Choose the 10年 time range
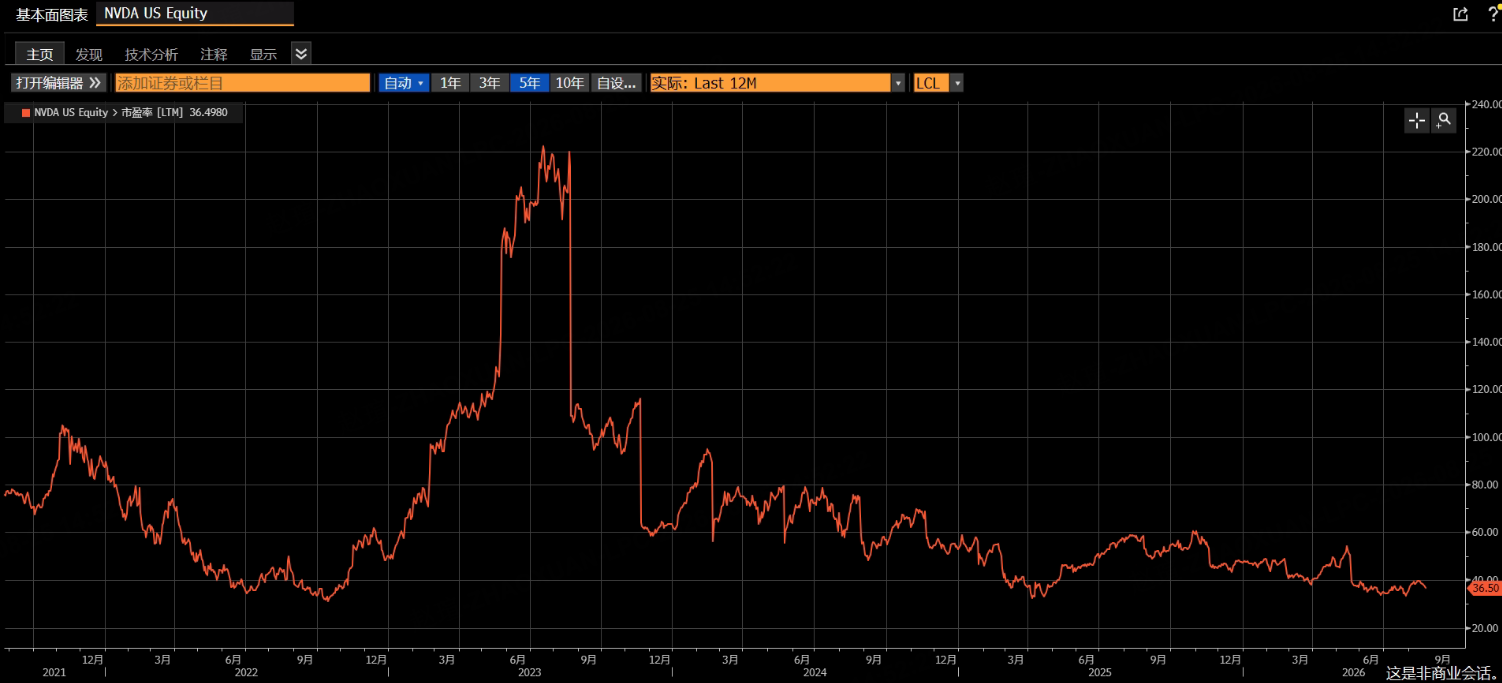1502x683 pixels. click(569, 83)
